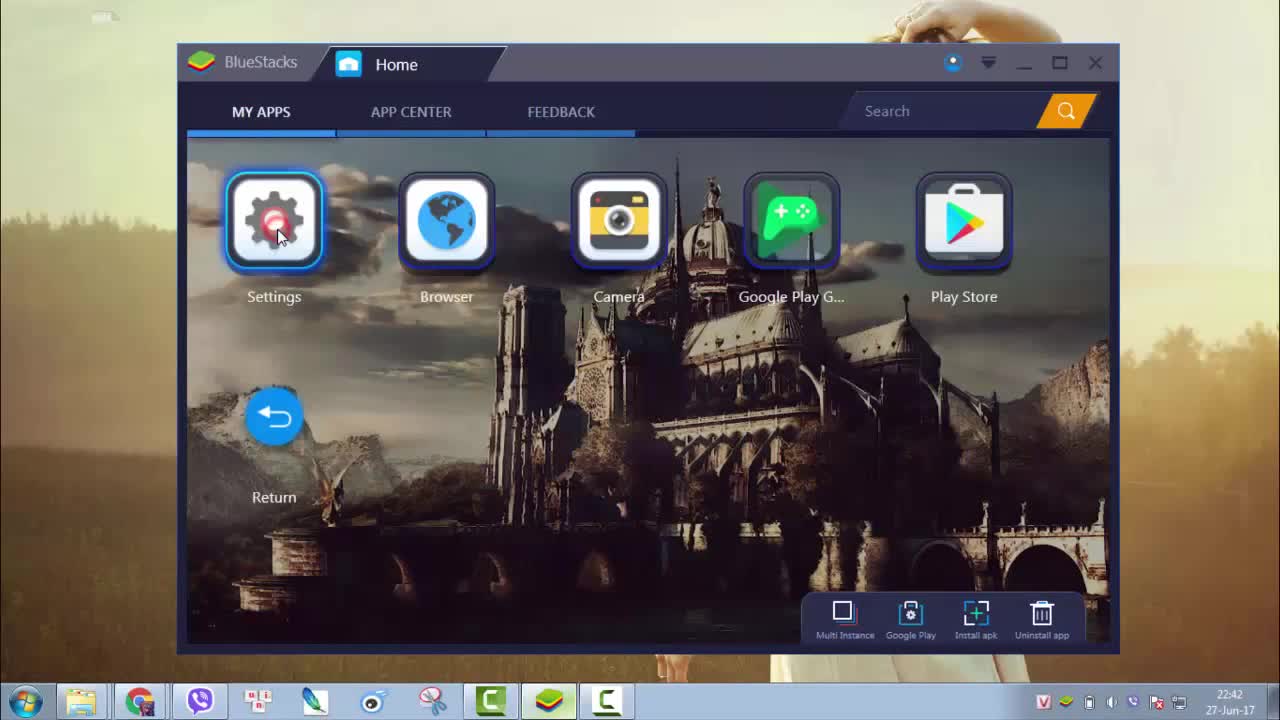Viewport: 1280px width, 720px height.
Task: Open the Settings app icon
Action: [274, 222]
